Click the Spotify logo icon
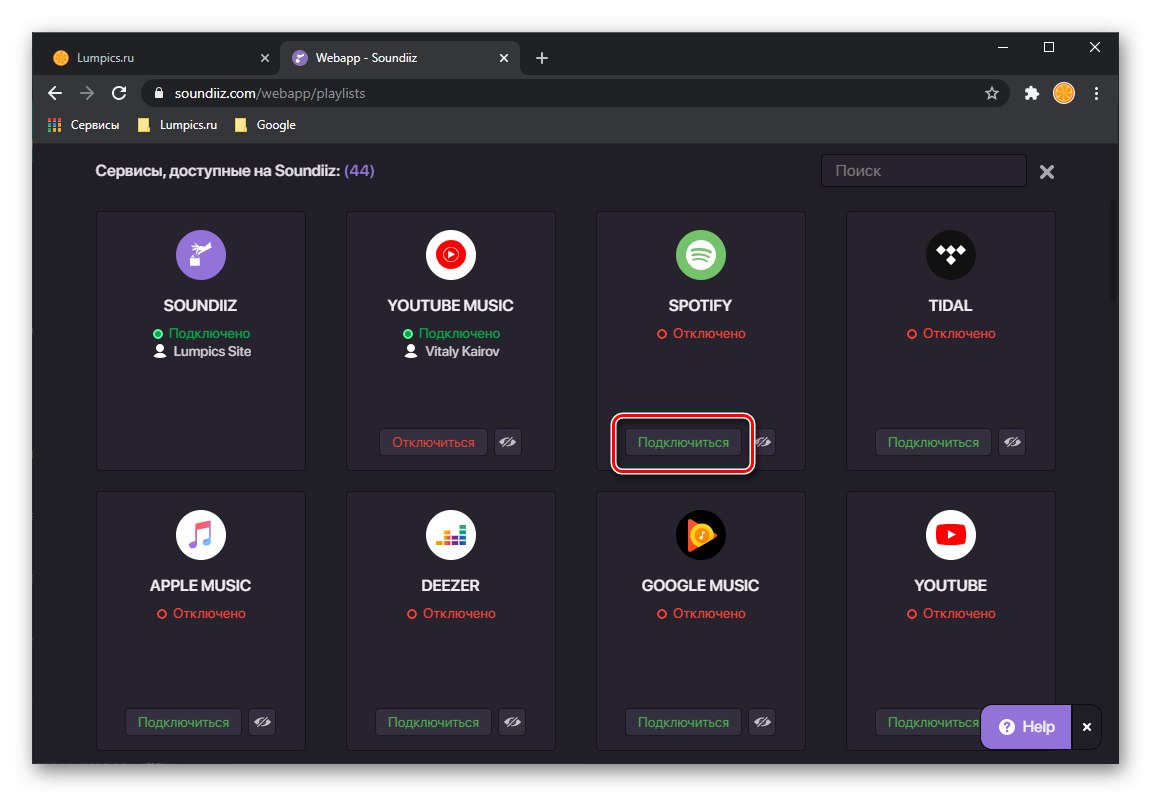Screen dimensions: 1151x796 700,255
